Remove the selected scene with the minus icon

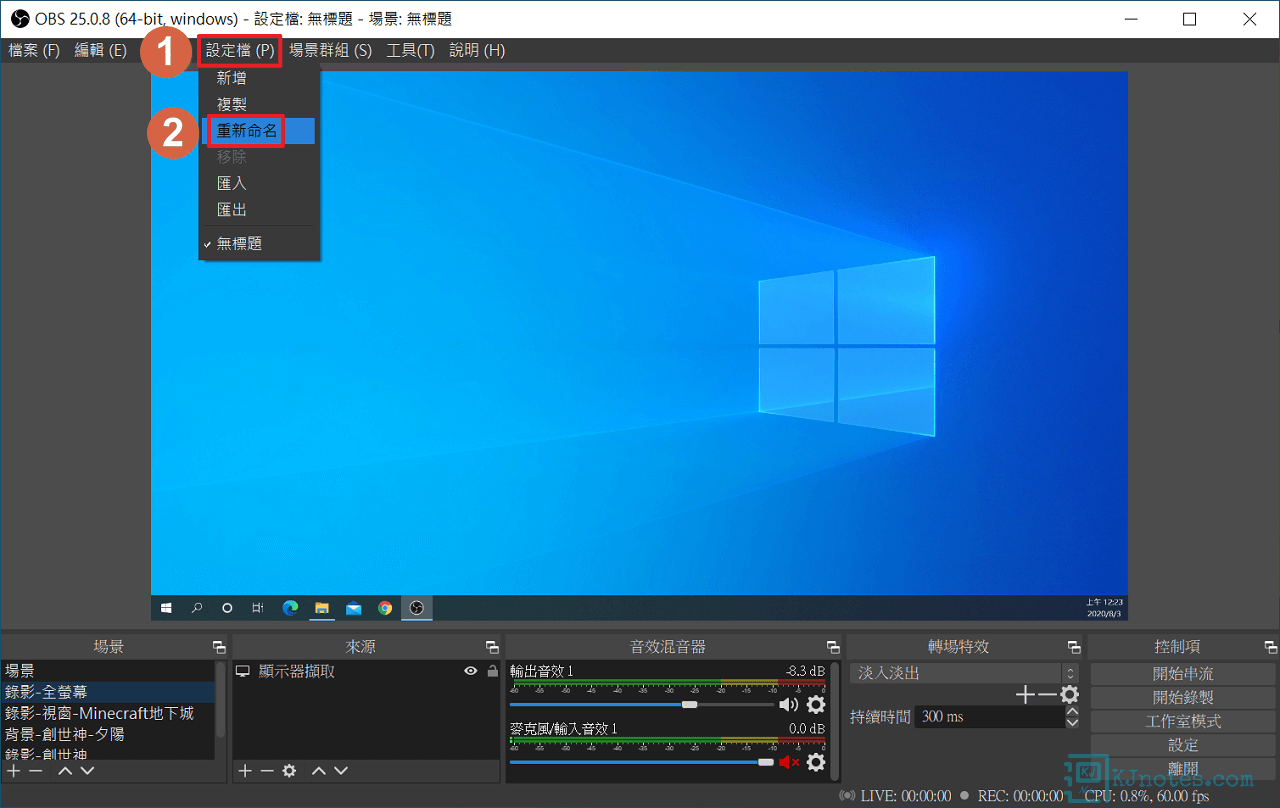click(x=35, y=771)
